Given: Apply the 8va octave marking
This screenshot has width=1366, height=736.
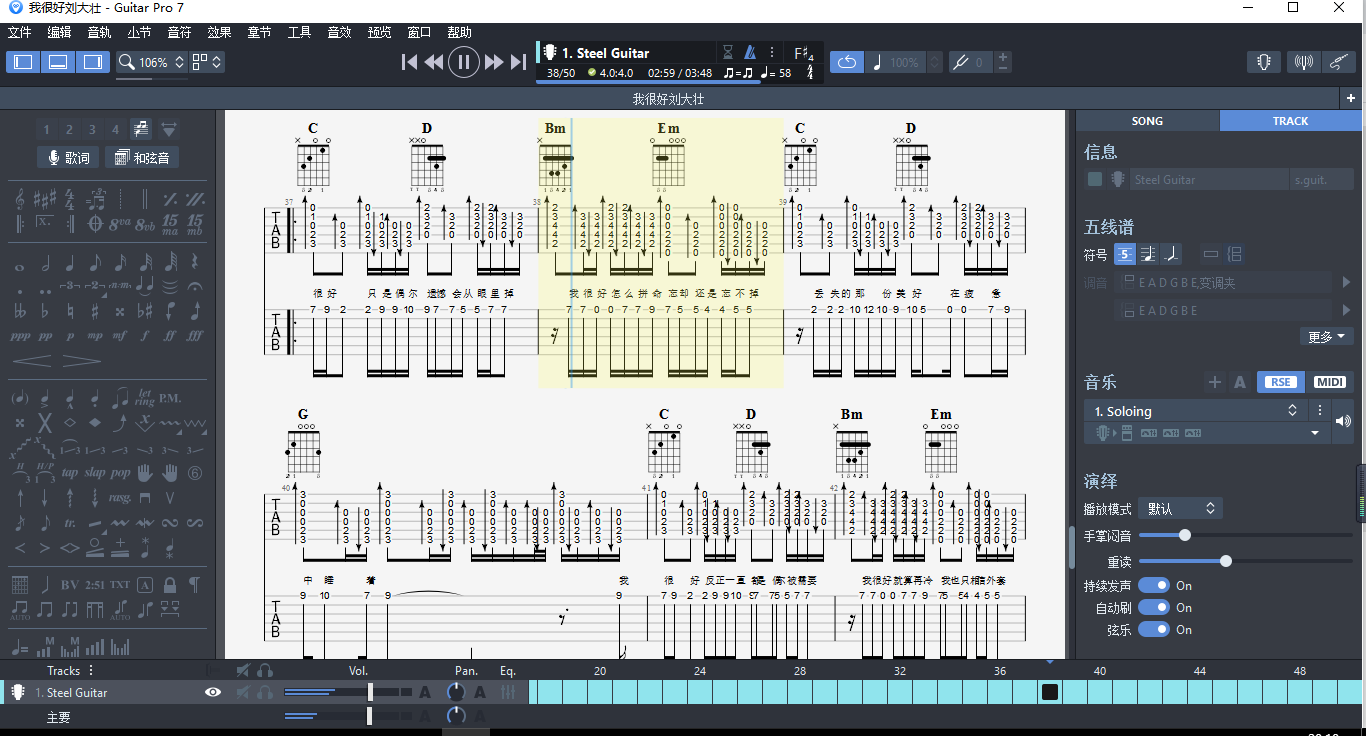Looking at the screenshot, I should (120, 222).
